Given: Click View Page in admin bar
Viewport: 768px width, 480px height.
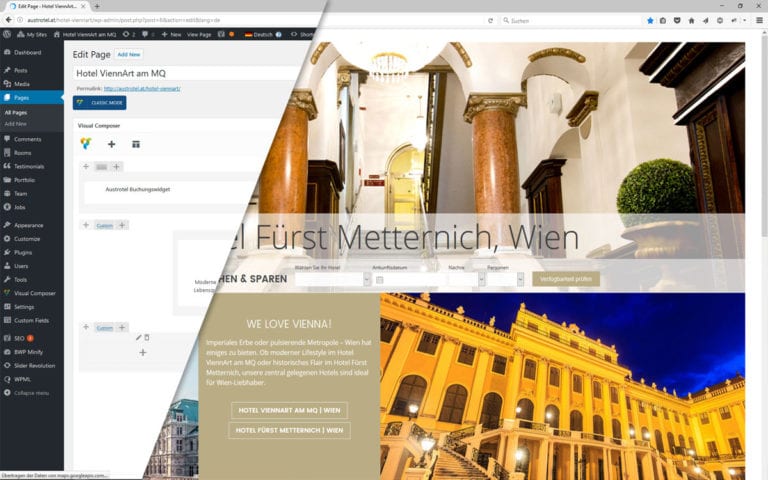Looking at the screenshot, I should pos(199,35).
